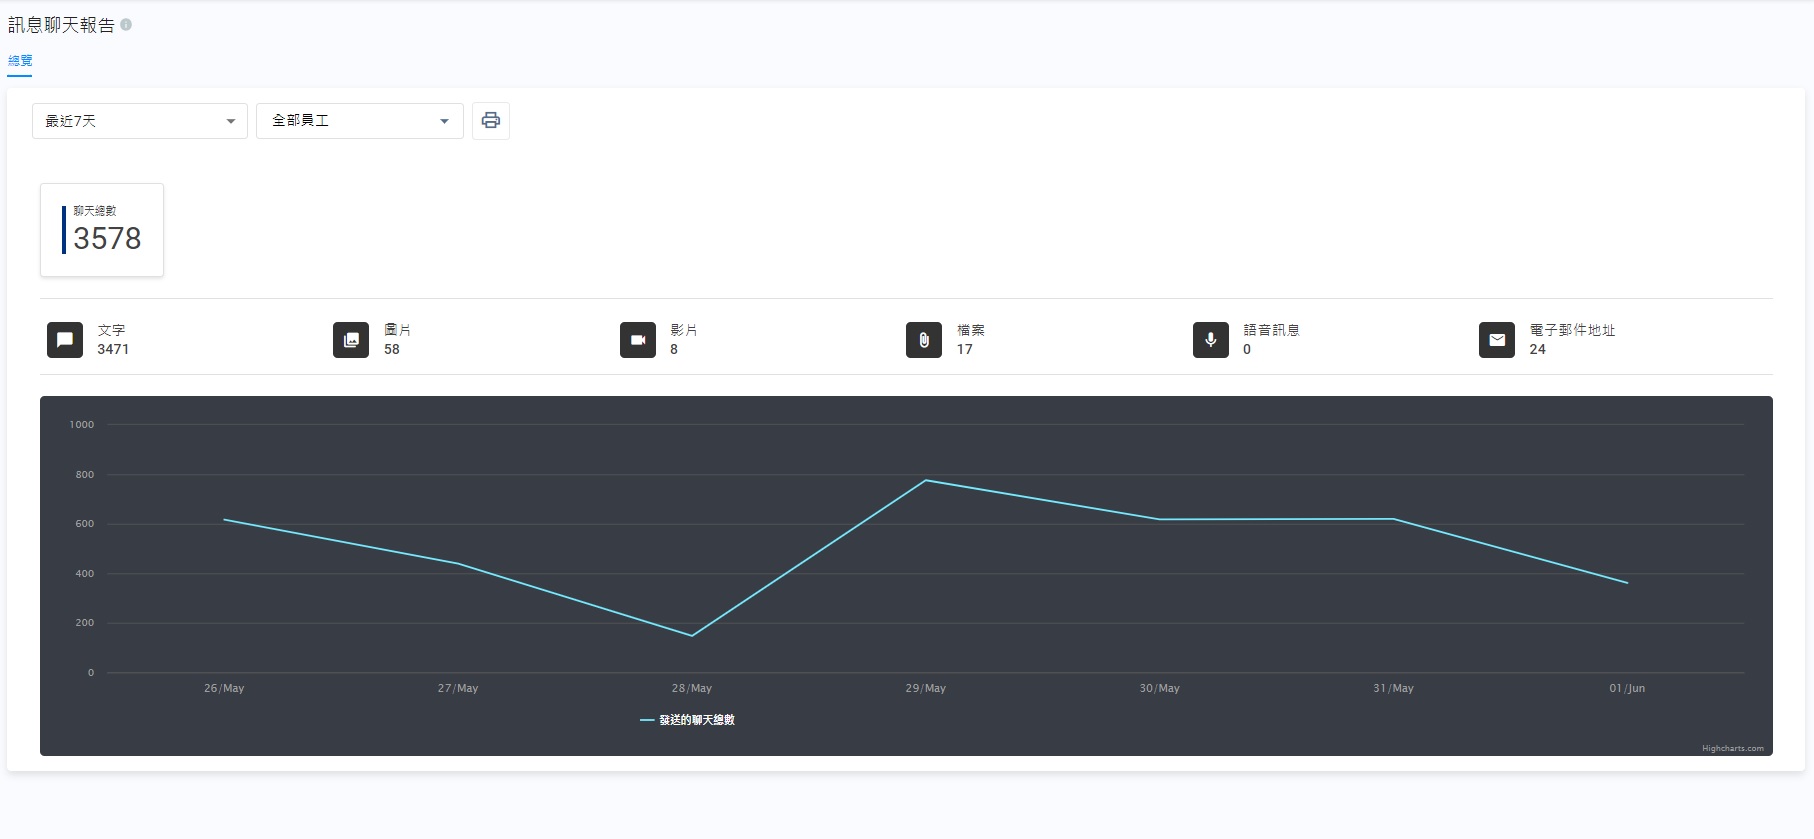Click info icon beside 訊息聊天報告 title
This screenshot has height=839, width=1814.
click(x=126, y=25)
